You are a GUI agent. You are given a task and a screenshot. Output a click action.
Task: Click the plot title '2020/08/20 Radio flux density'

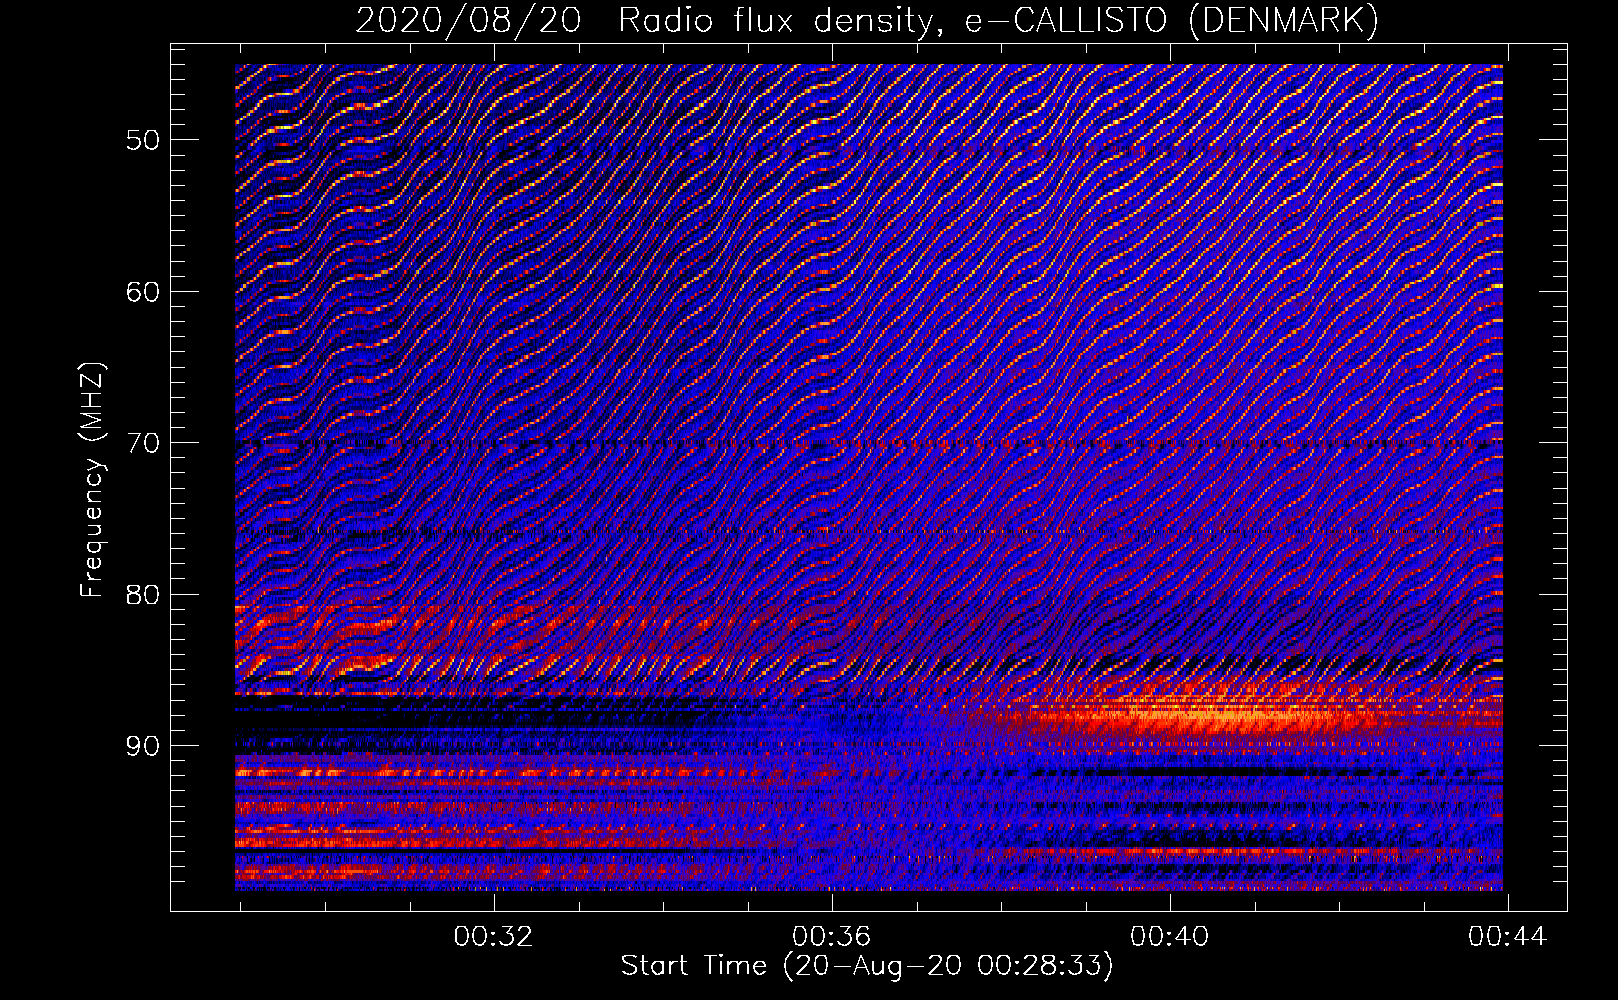coord(649,20)
